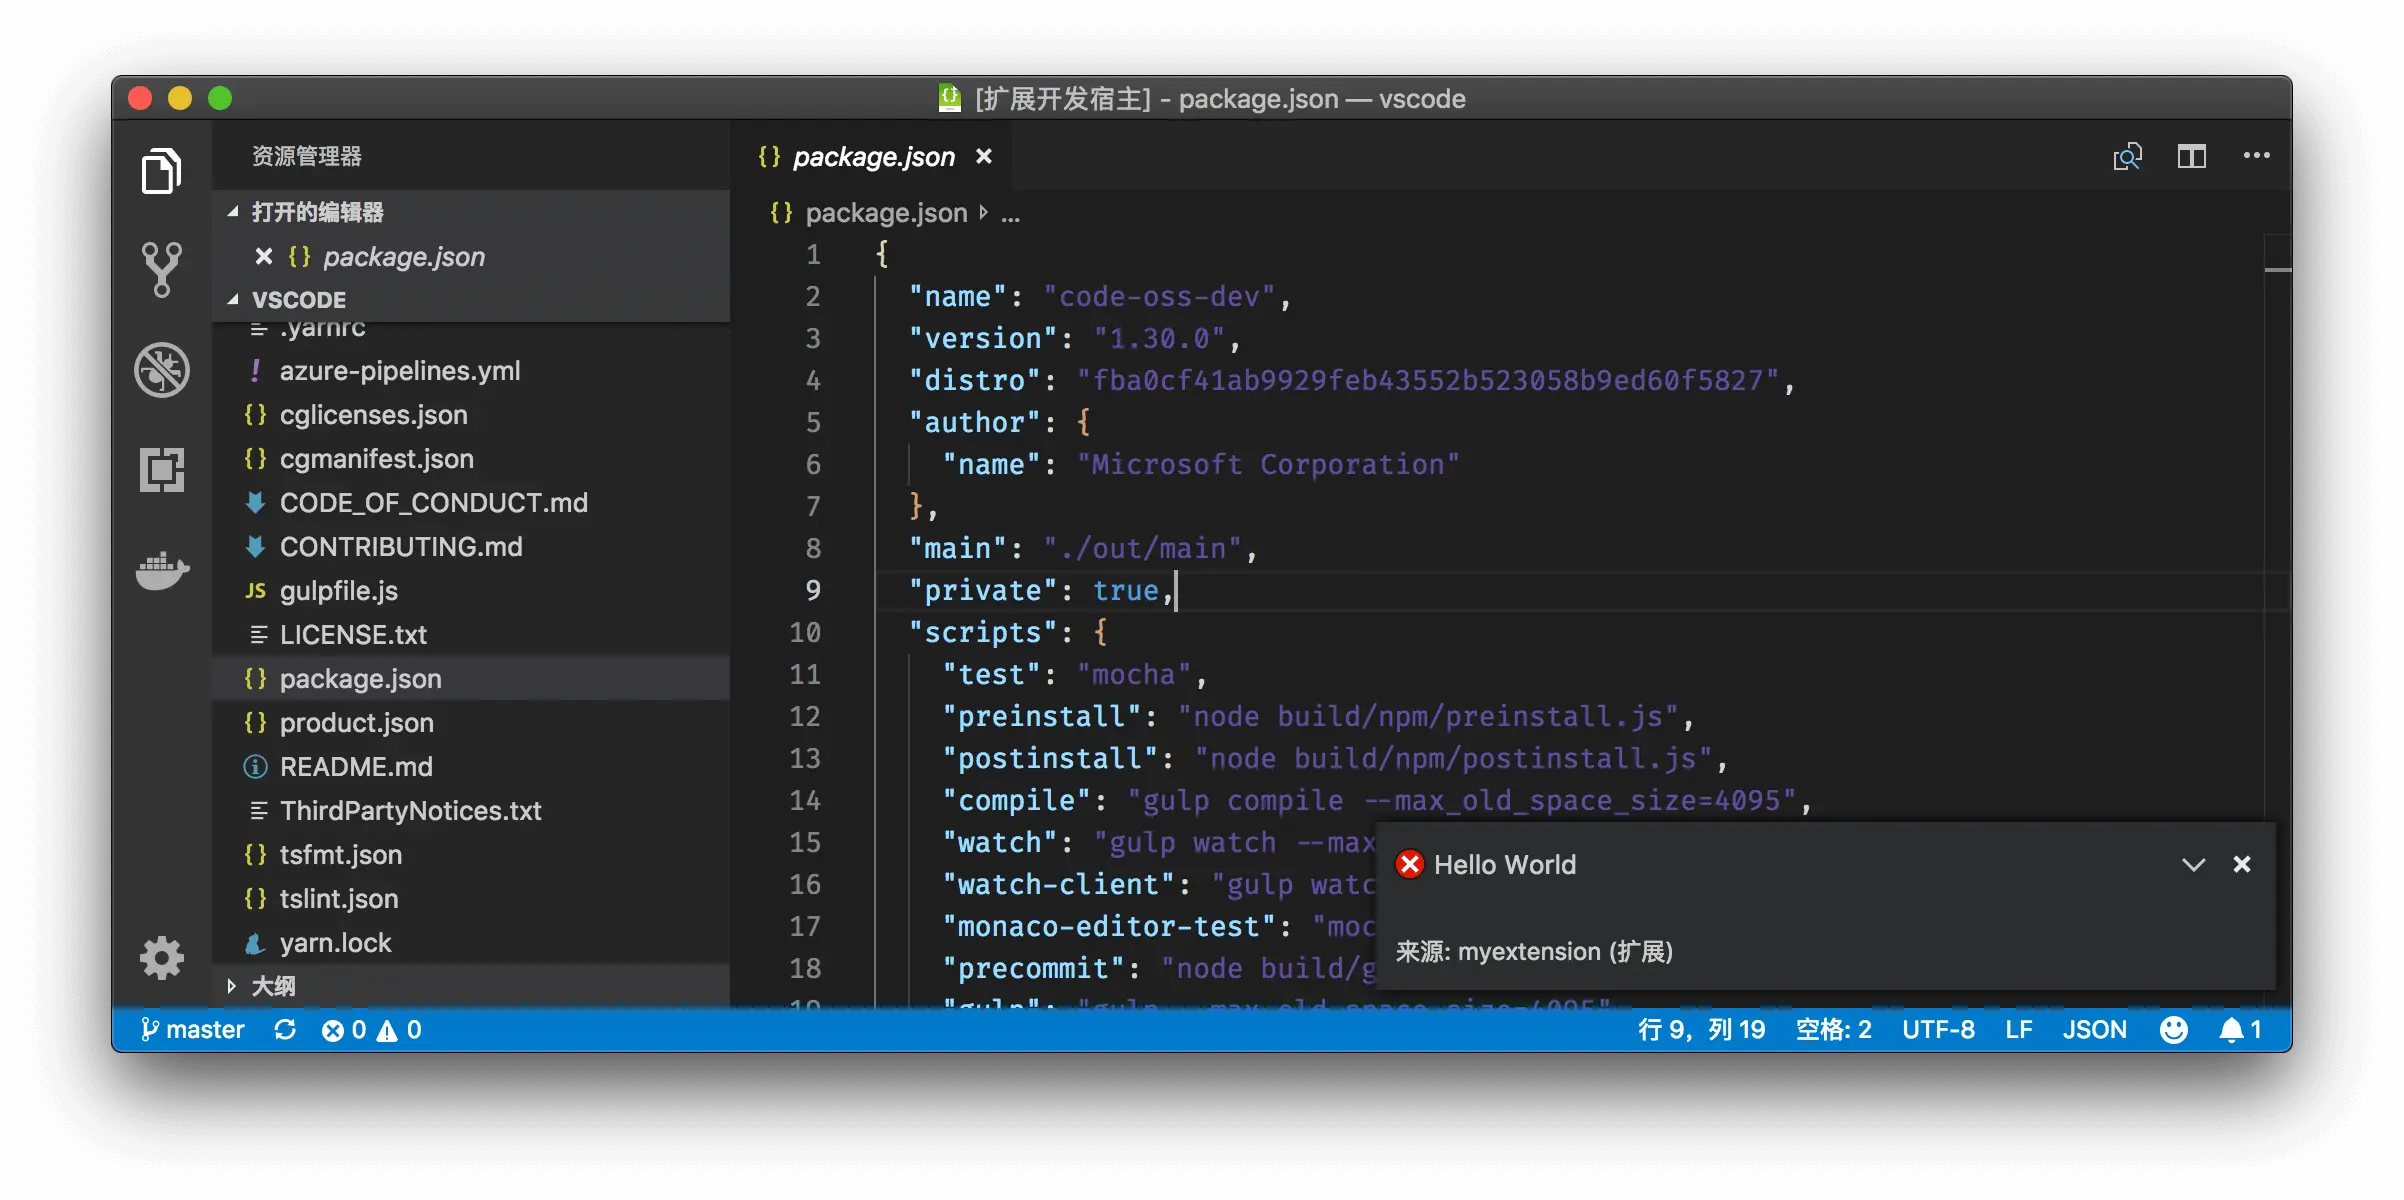Dismiss the Hello World notification

(x=2242, y=864)
